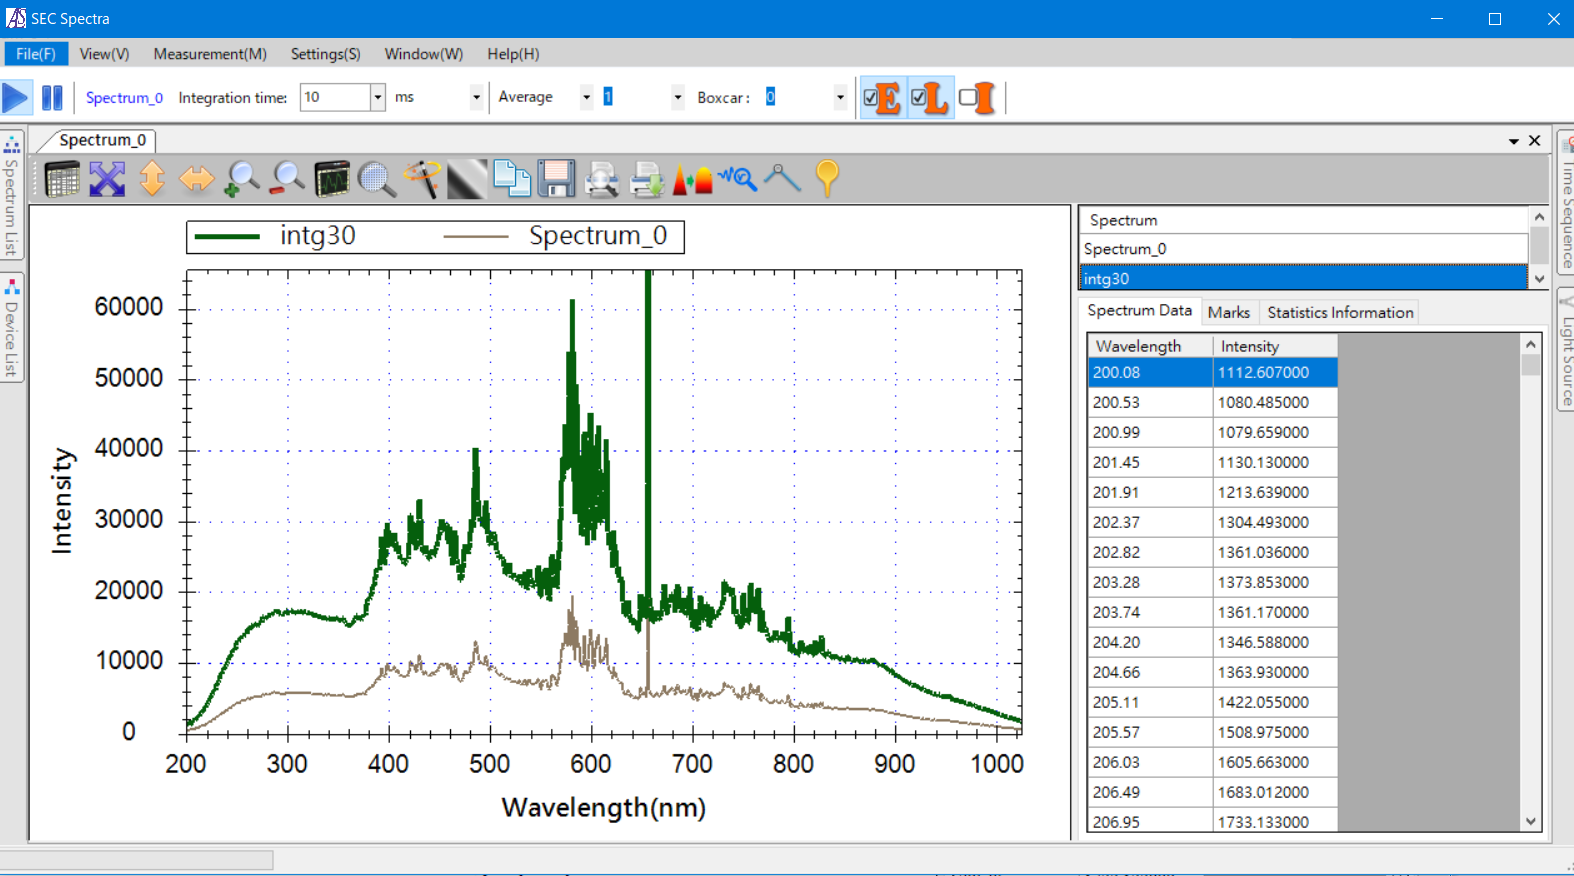1574x876 pixels.
Task: Enable the I checkbox in toolbar
Action: pyautogui.click(x=967, y=98)
